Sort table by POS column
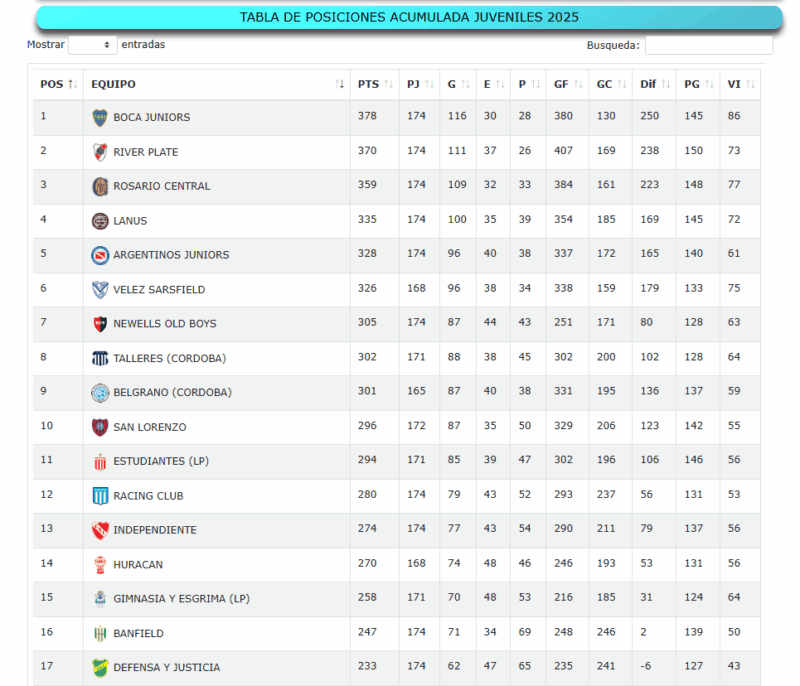The width and height of the screenshot is (800, 686). (x=58, y=84)
